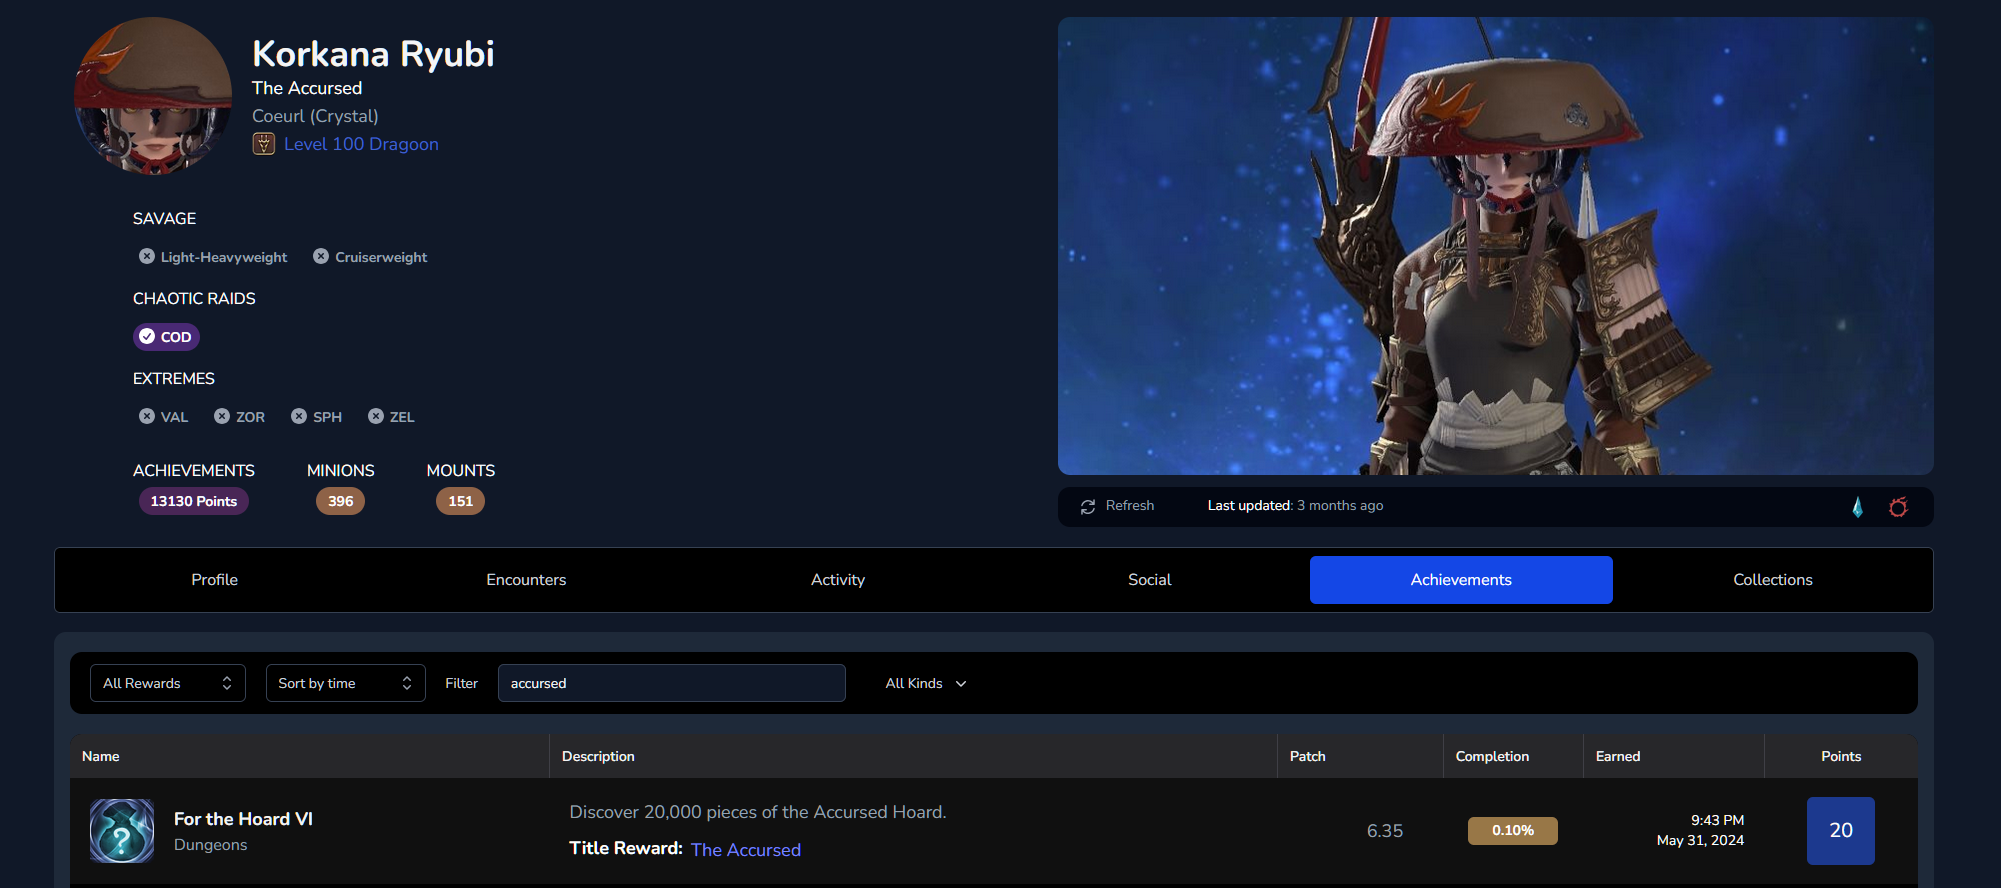Click the Points column header

pyautogui.click(x=1841, y=756)
